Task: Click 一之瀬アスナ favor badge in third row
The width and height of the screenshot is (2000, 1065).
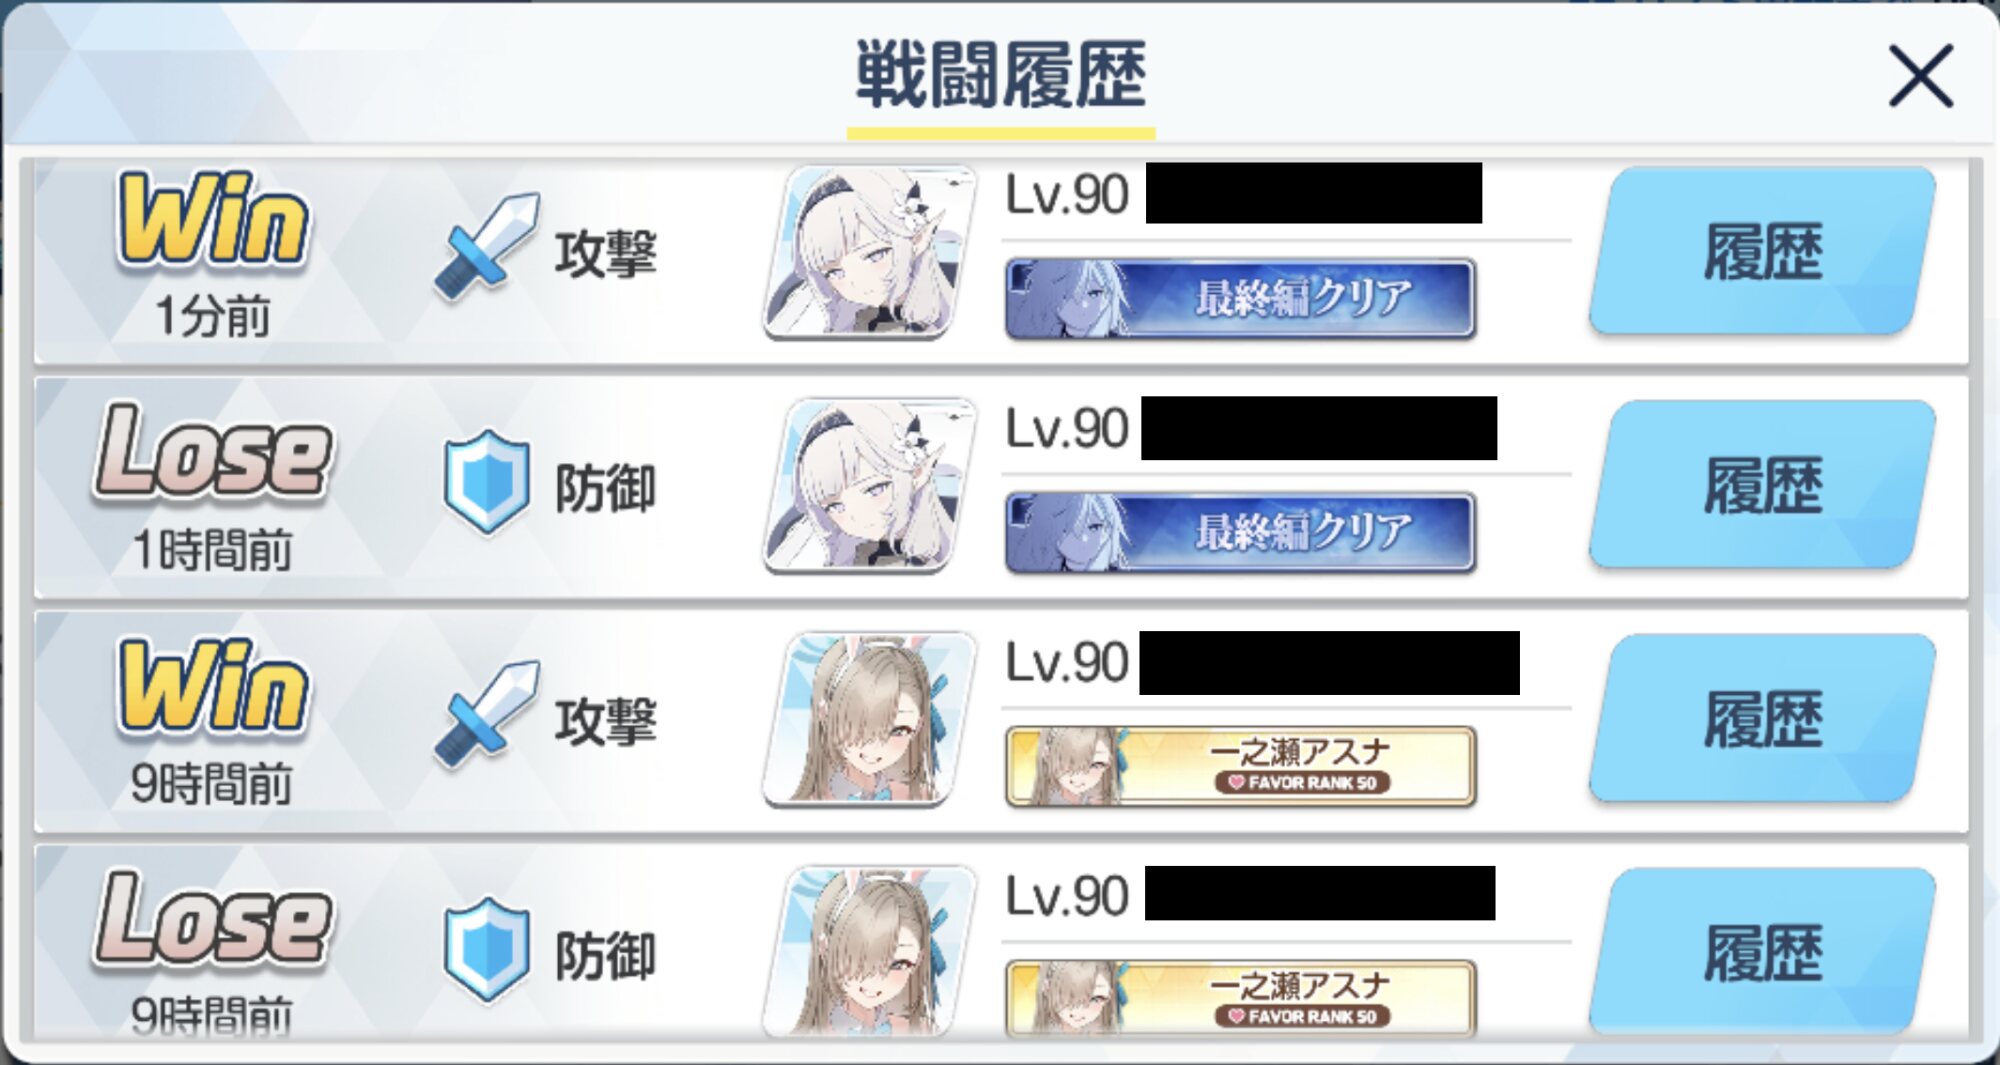Action: 1240,767
